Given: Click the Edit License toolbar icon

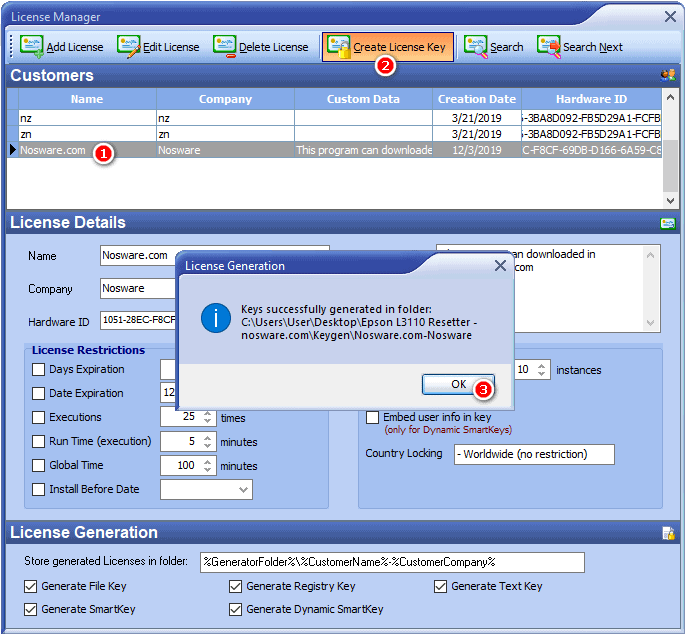Looking at the screenshot, I should (x=129, y=47).
